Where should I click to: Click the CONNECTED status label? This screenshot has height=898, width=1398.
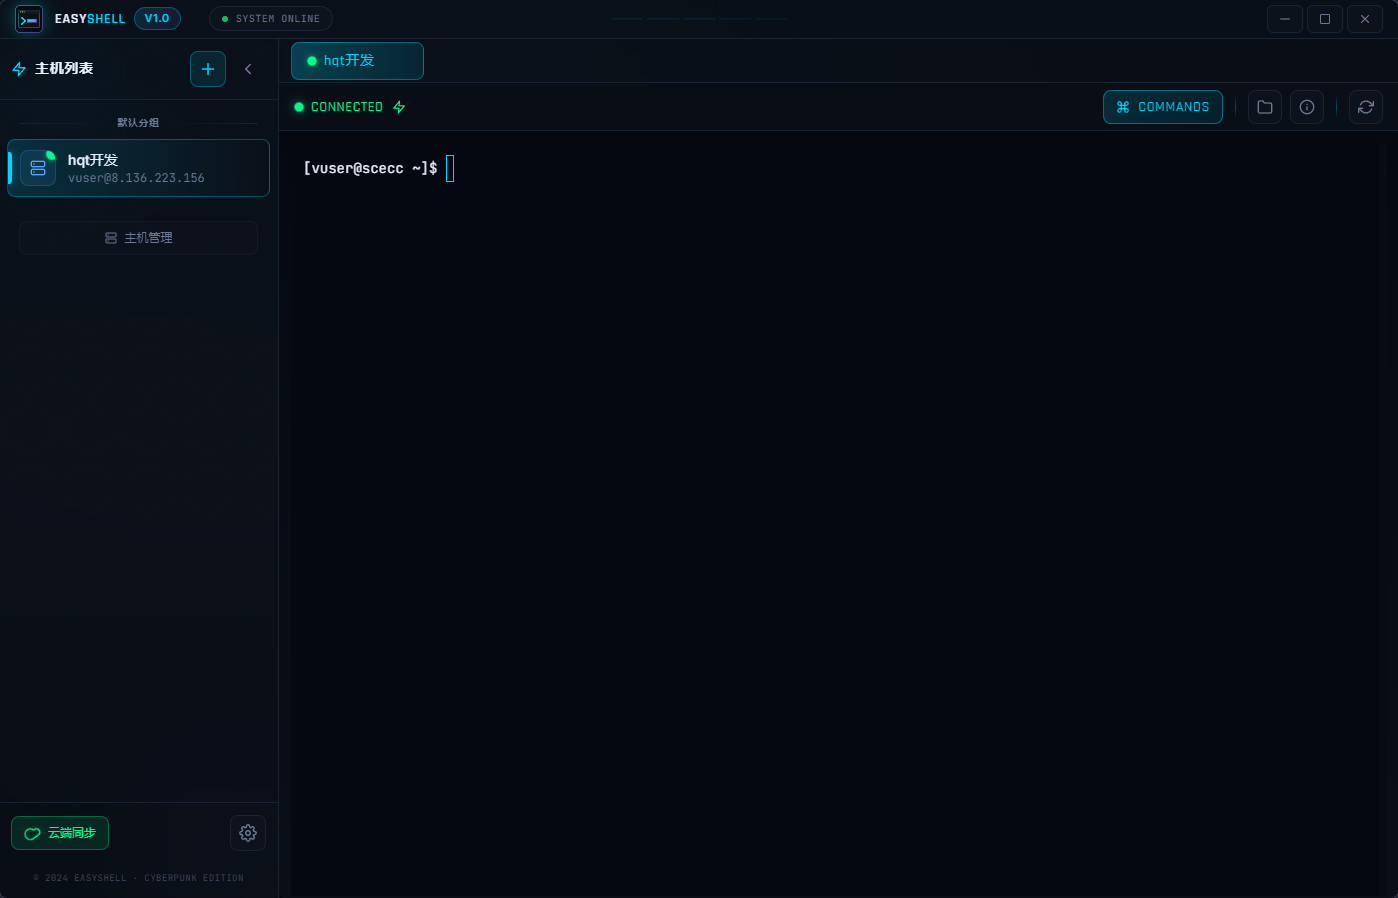(x=346, y=107)
